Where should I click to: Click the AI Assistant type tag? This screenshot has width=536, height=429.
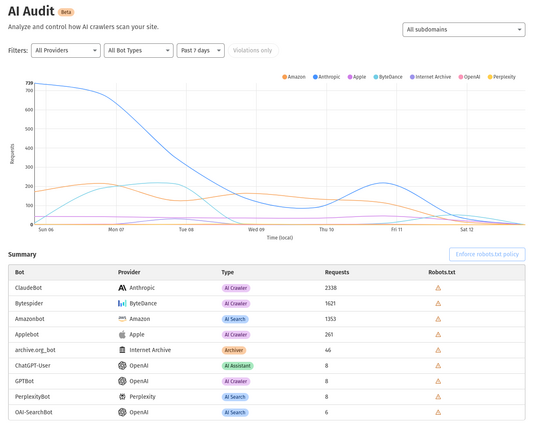tap(238, 366)
